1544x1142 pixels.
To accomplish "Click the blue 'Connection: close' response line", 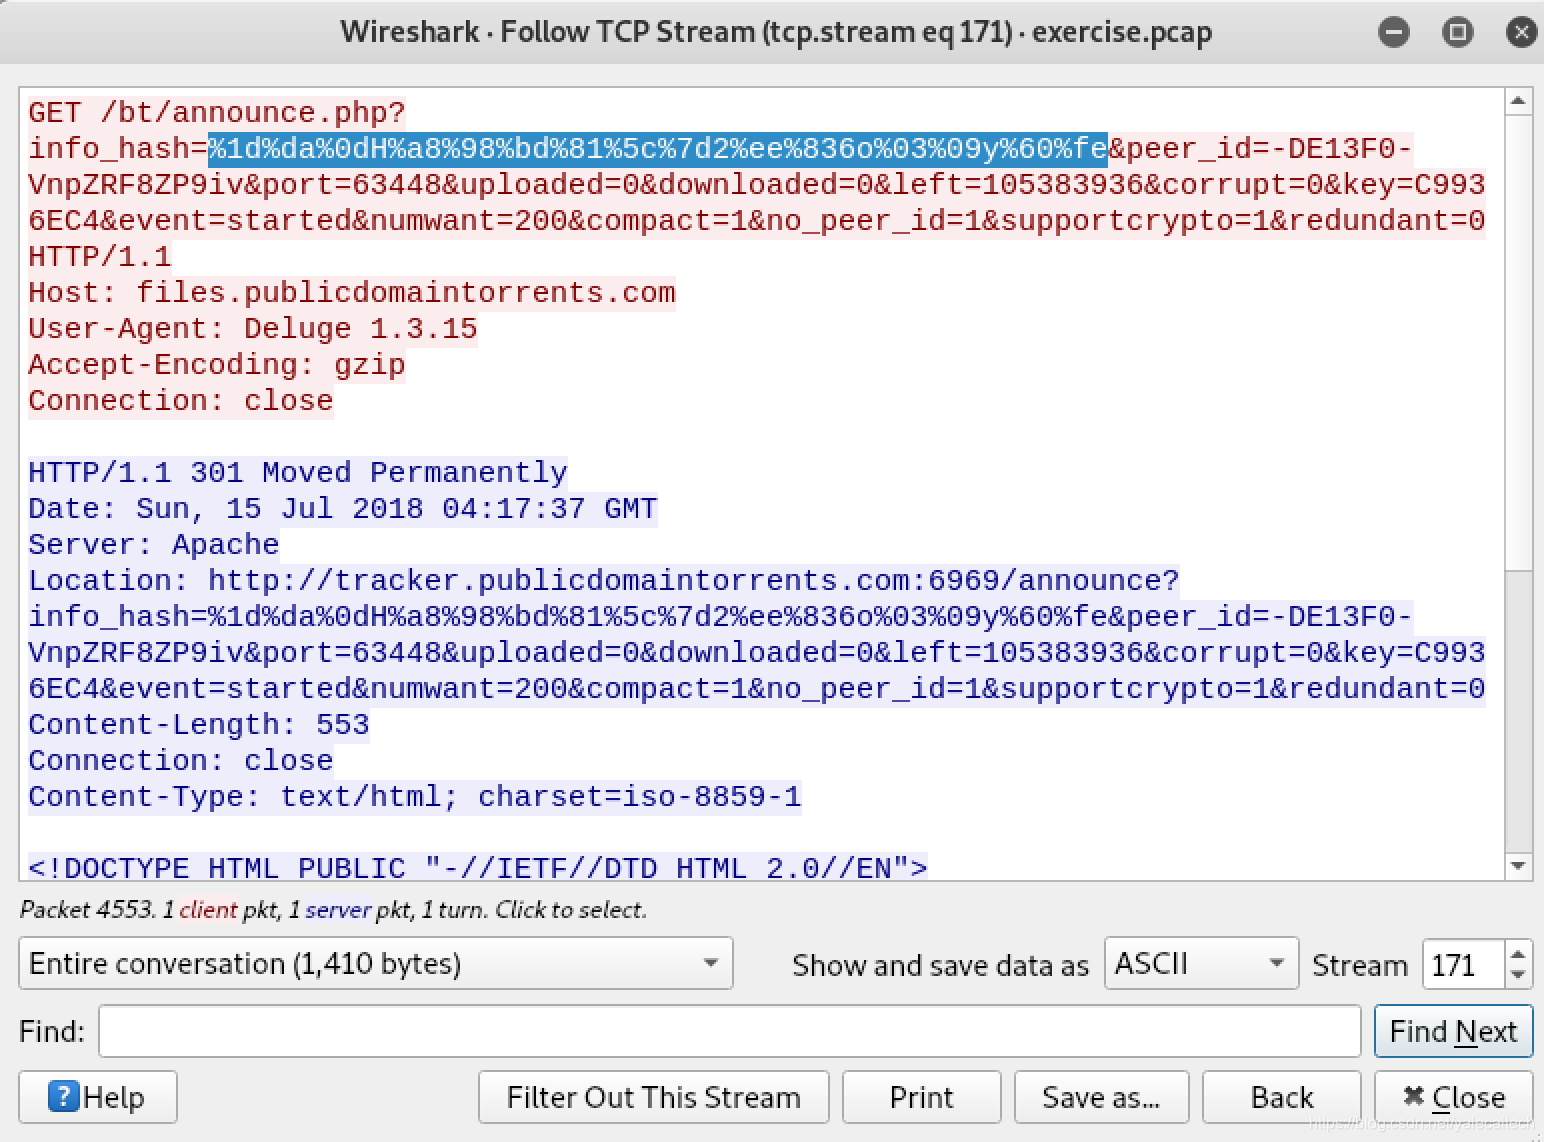I will (181, 760).
